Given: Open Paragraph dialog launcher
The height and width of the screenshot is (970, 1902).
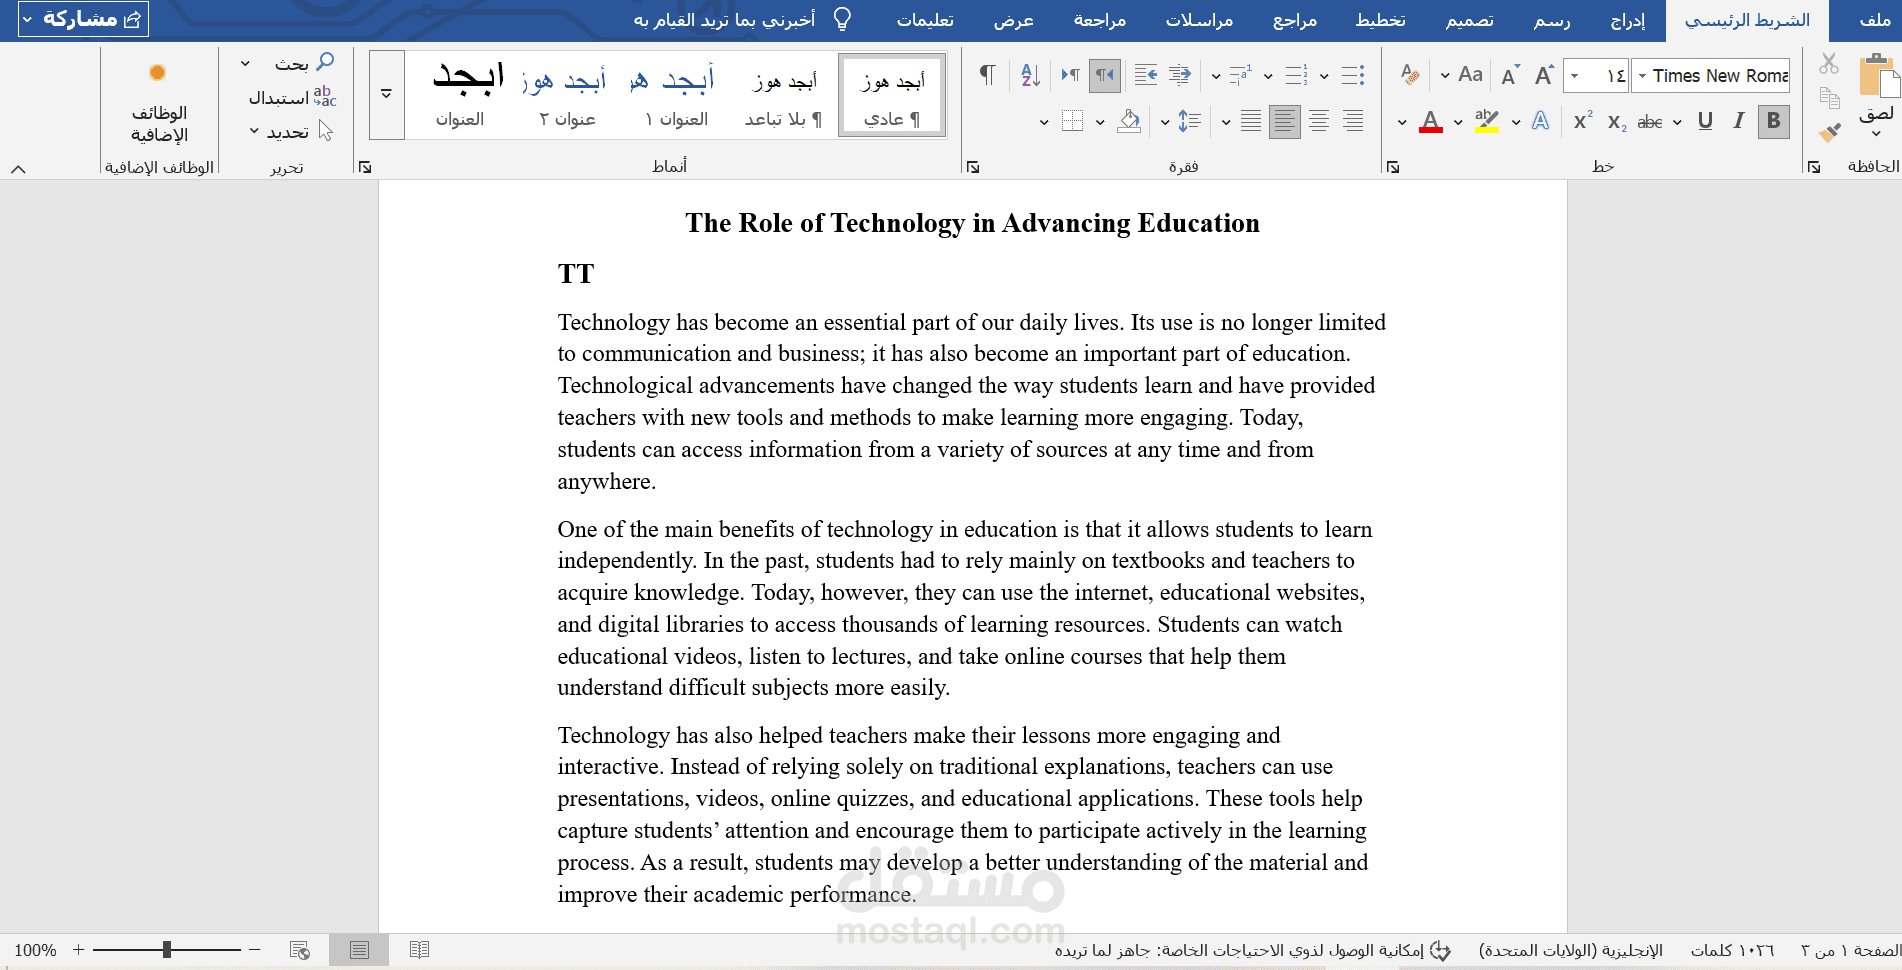Looking at the screenshot, I should point(973,167).
